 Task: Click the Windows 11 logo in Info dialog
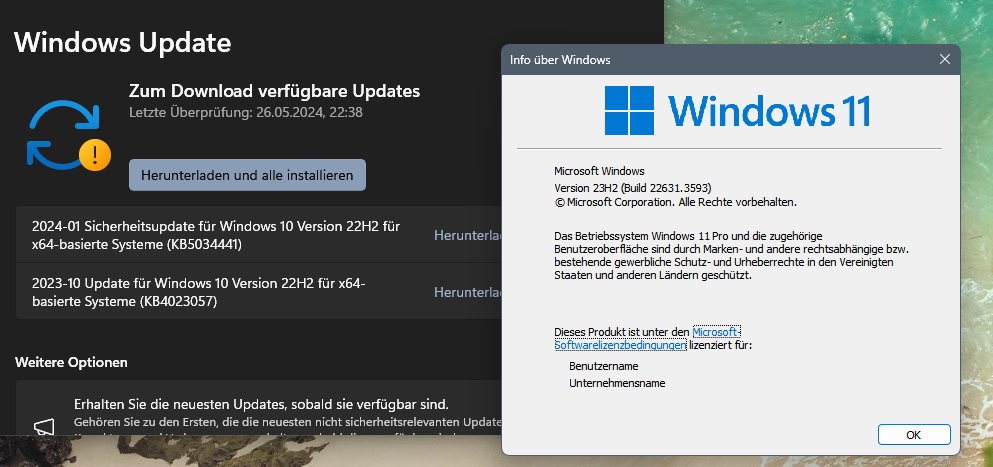pos(737,110)
